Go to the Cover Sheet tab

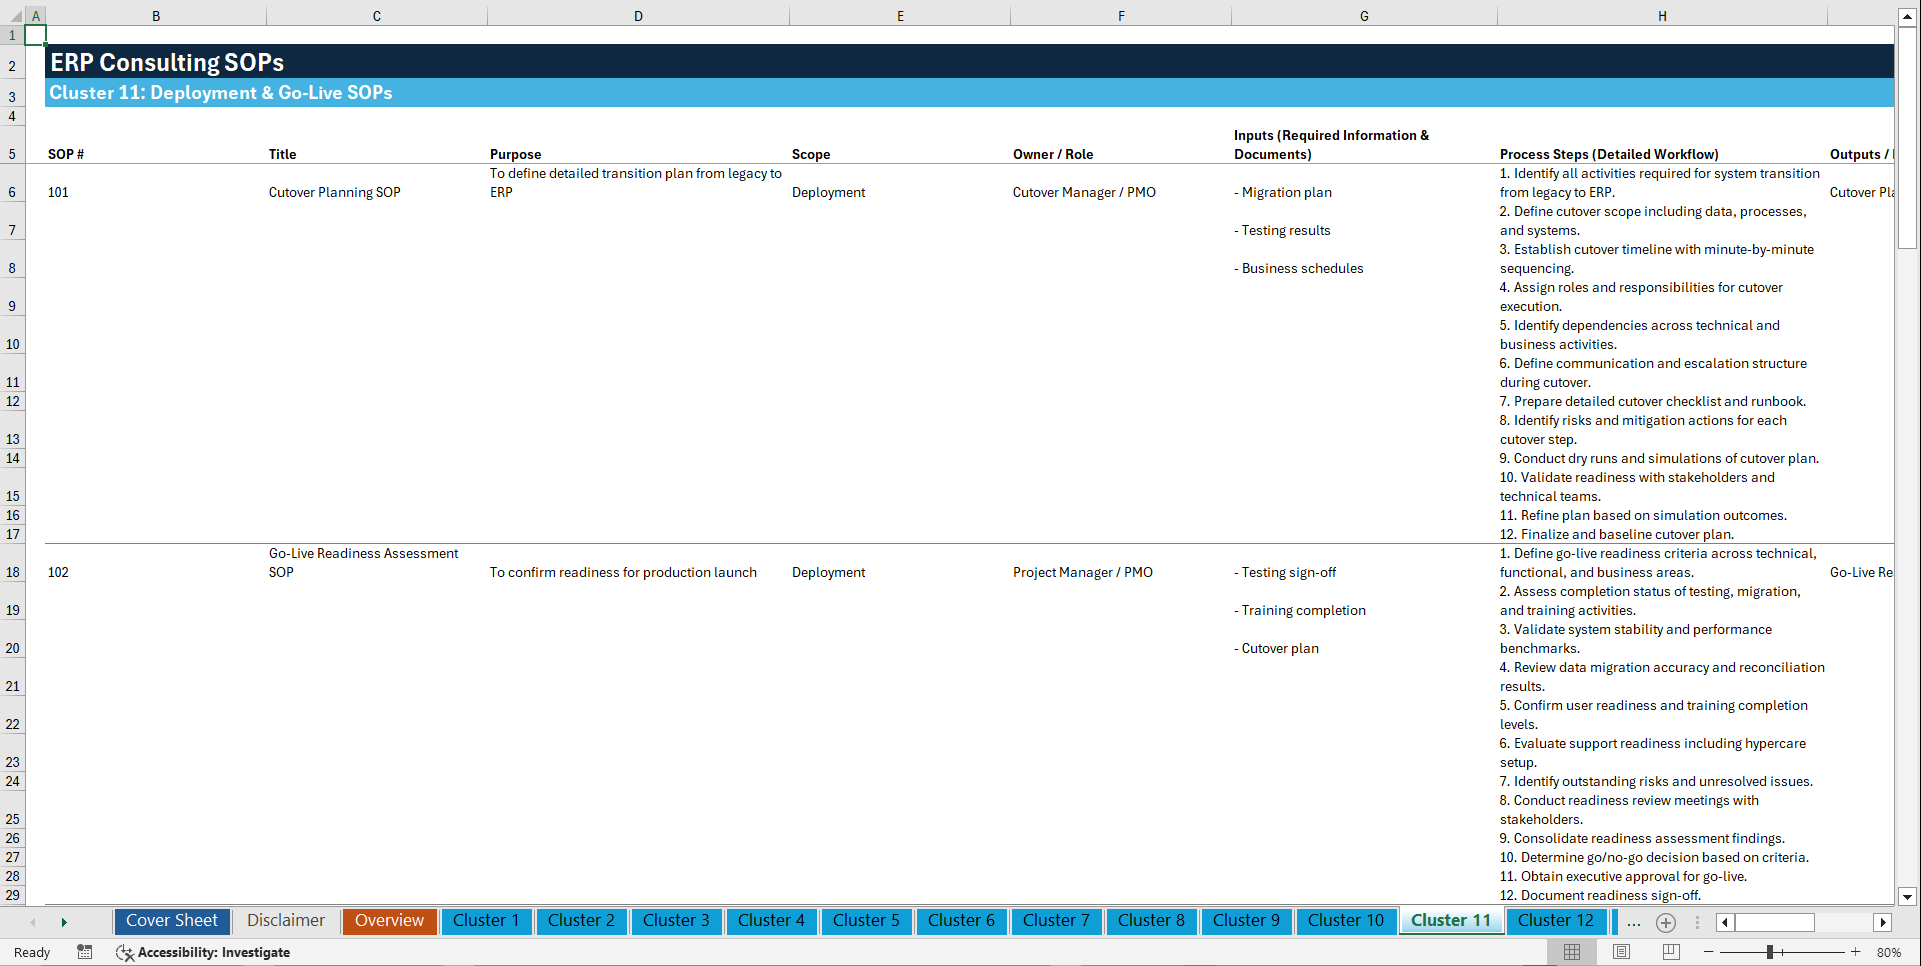coord(171,921)
